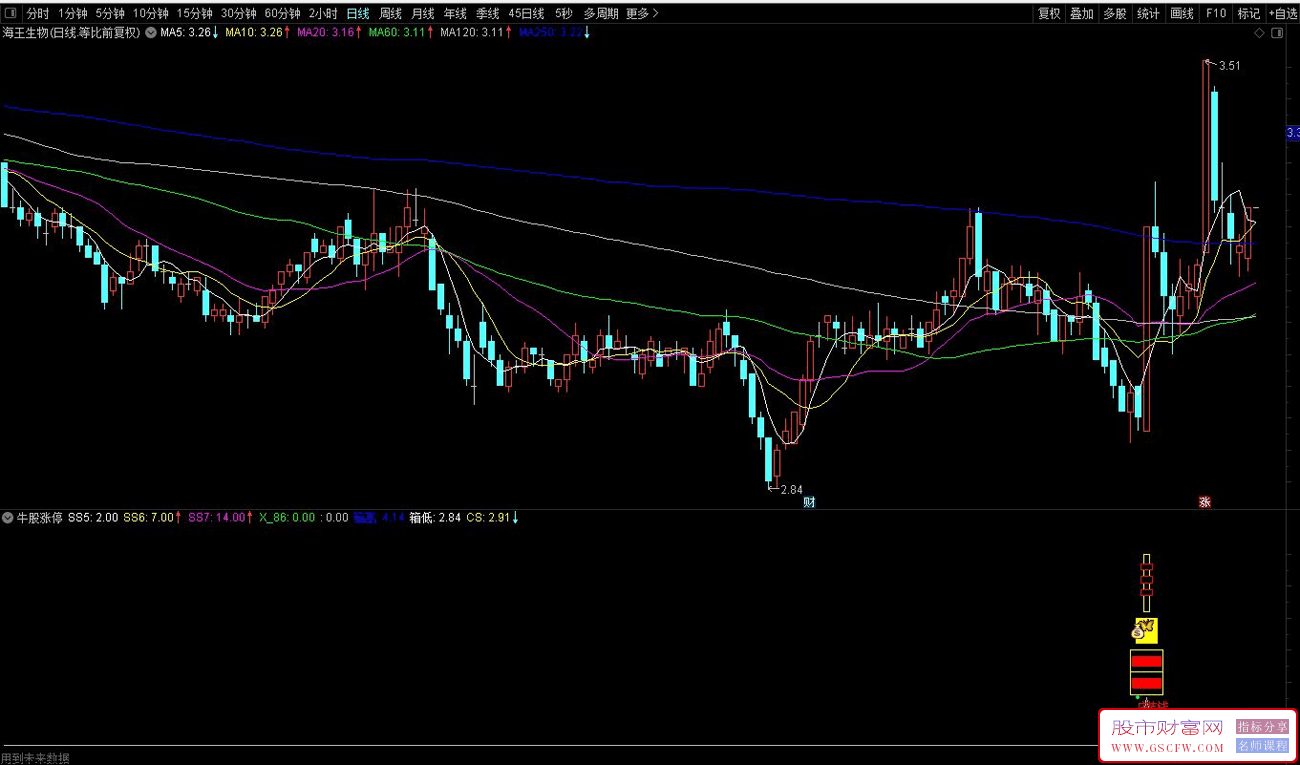Click the 统计 statistics button

1149,14
